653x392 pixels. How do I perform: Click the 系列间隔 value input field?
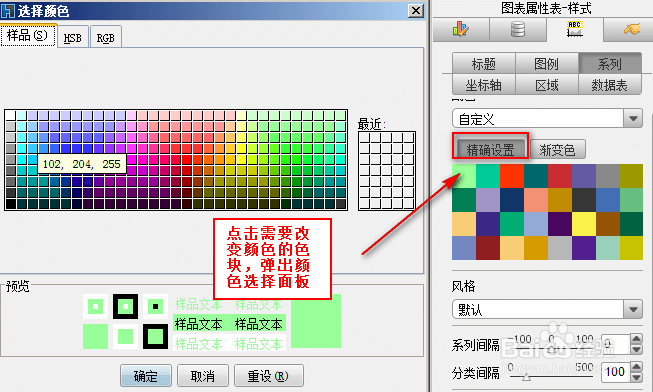pyautogui.click(x=616, y=345)
